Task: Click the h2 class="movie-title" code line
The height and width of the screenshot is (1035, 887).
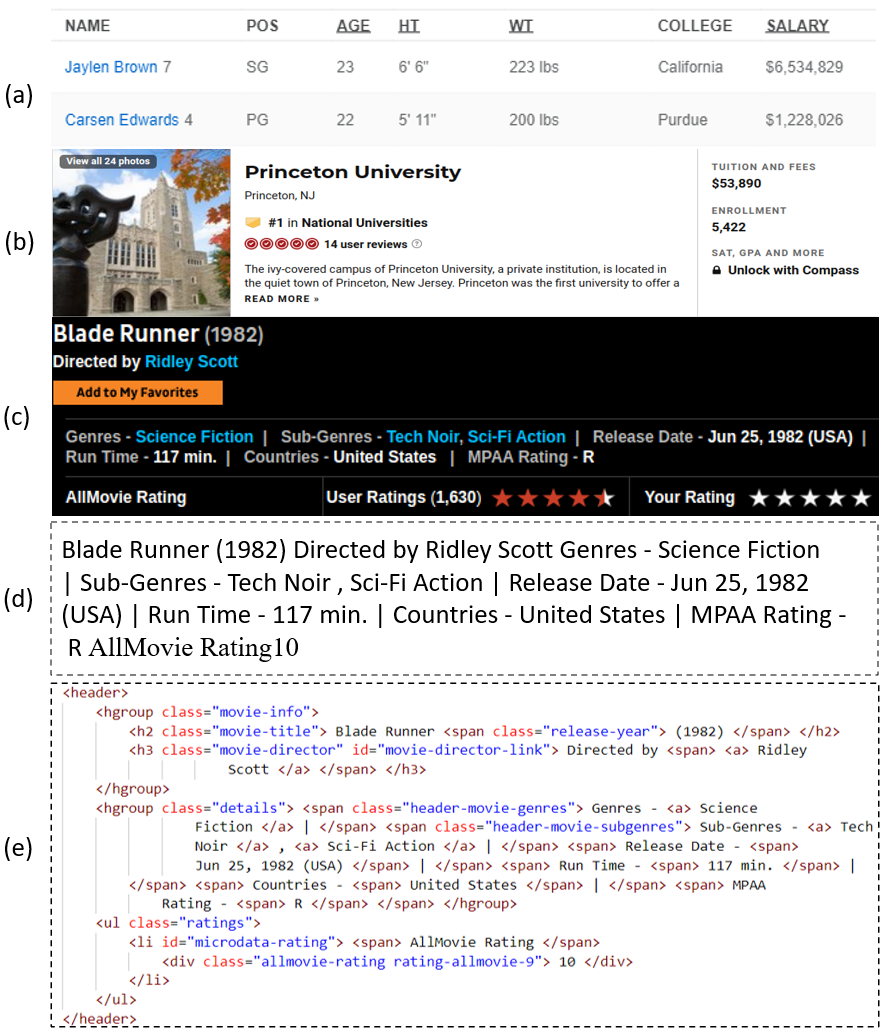Action: pos(484,731)
